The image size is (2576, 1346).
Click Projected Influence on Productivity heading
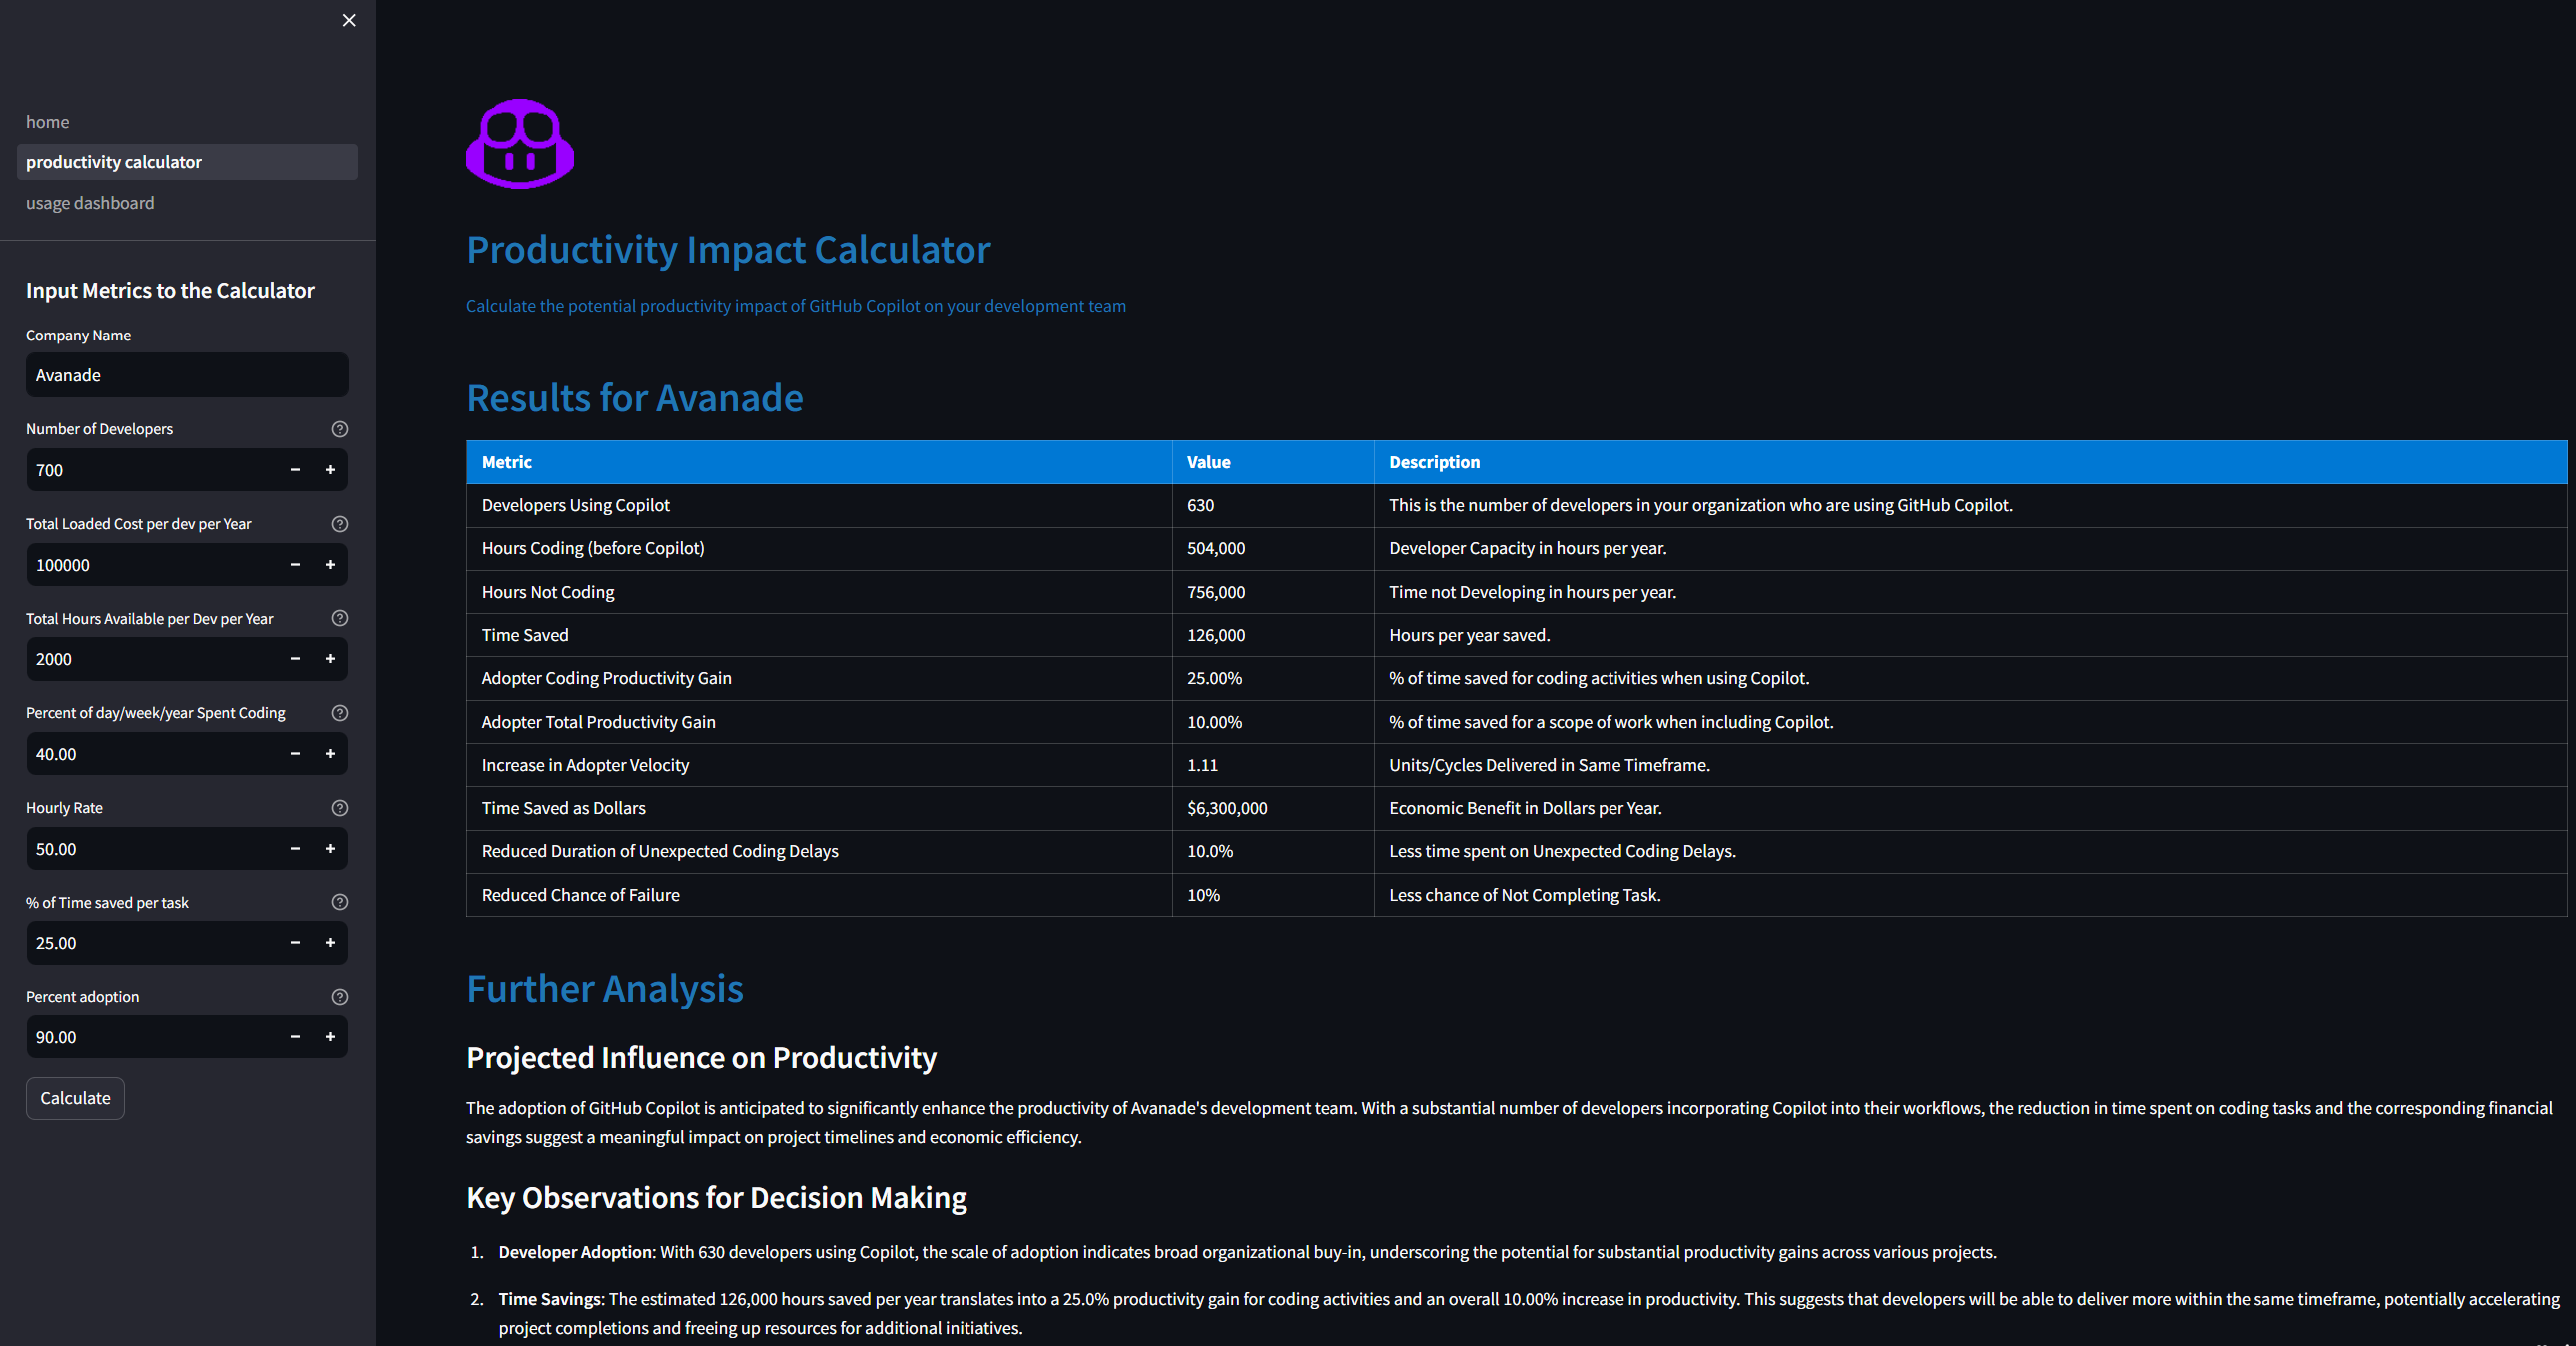(x=701, y=1058)
